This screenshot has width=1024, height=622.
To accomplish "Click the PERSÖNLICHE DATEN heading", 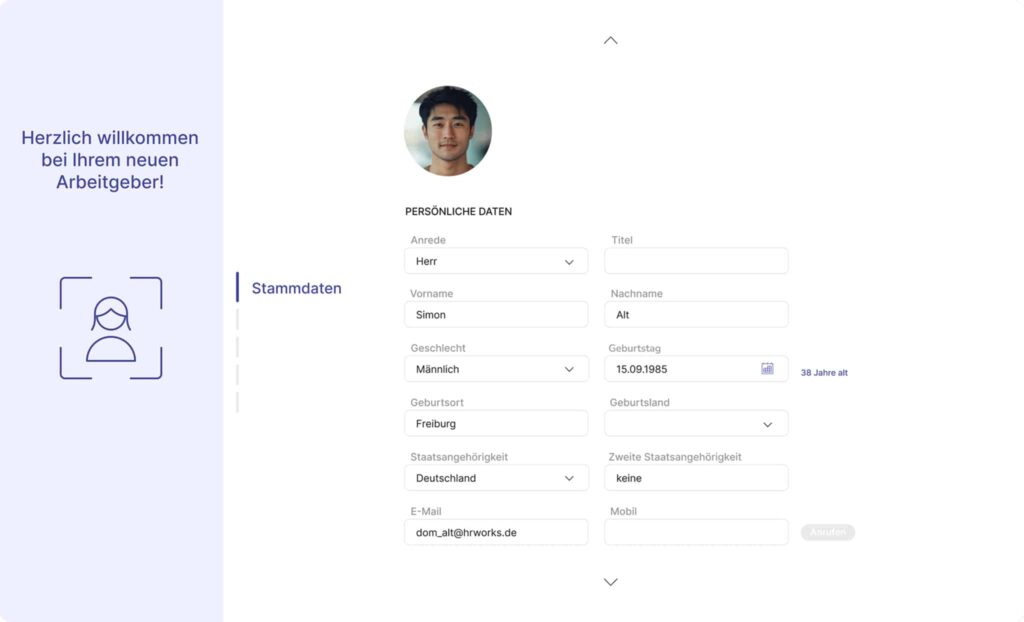I will click(458, 212).
